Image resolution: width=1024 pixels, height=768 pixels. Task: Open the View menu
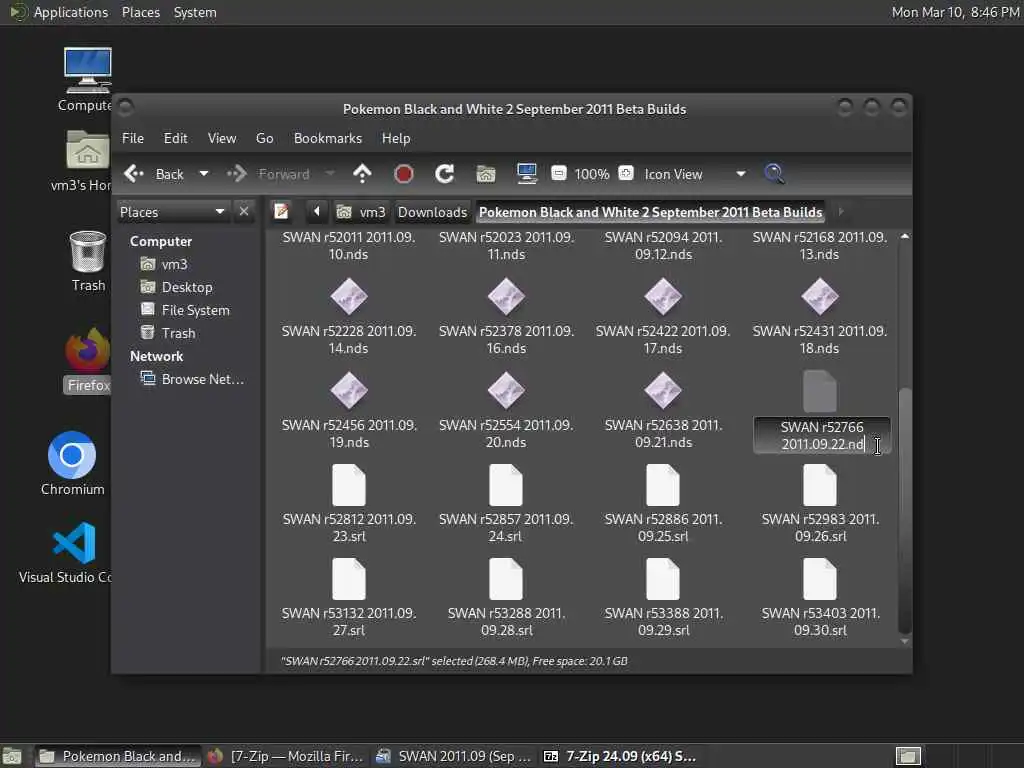tap(222, 138)
